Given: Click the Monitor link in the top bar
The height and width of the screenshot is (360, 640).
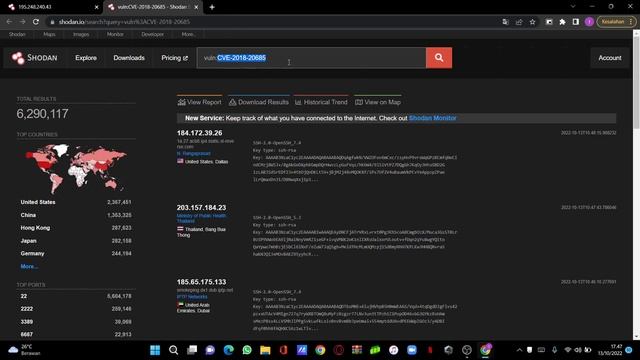Looking at the screenshot, I should point(115,34).
